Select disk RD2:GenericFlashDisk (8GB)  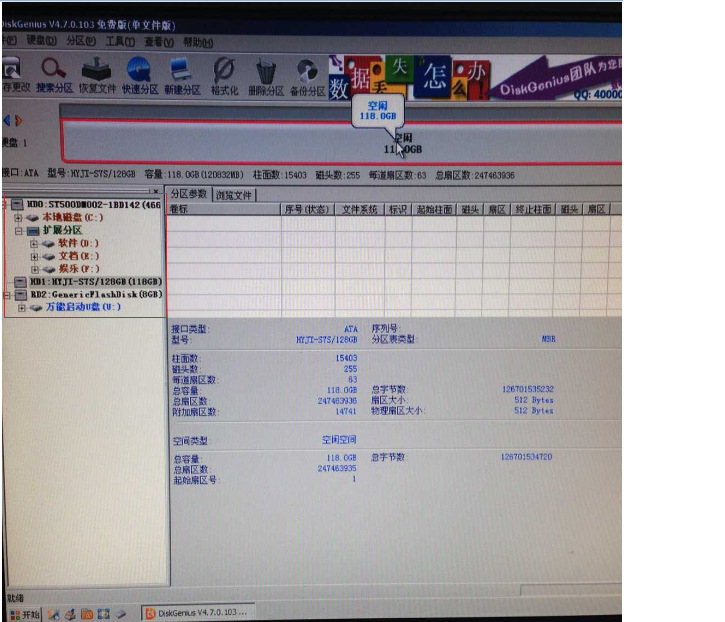(x=97, y=294)
